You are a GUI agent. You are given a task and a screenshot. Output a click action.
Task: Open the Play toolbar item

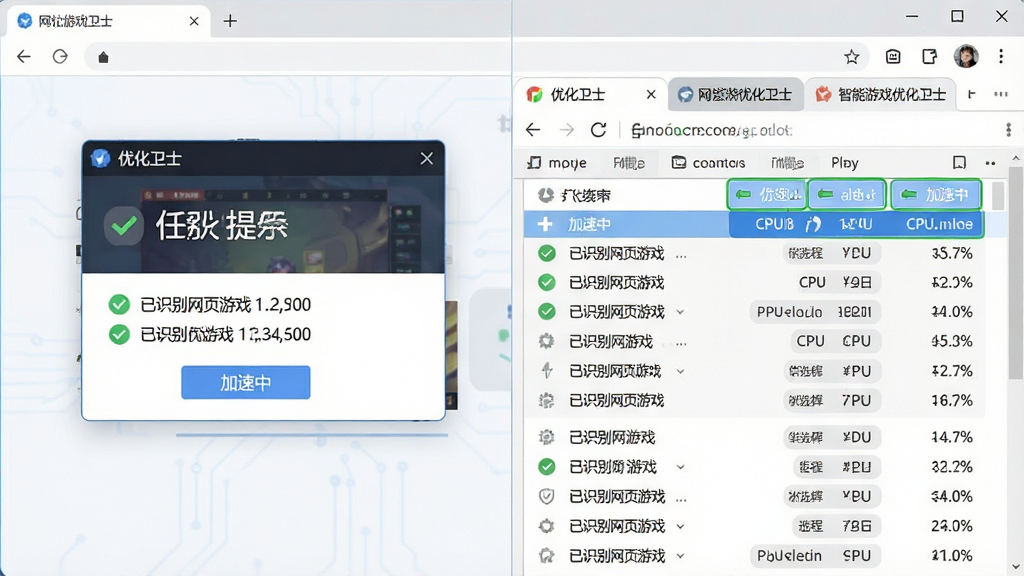click(844, 163)
